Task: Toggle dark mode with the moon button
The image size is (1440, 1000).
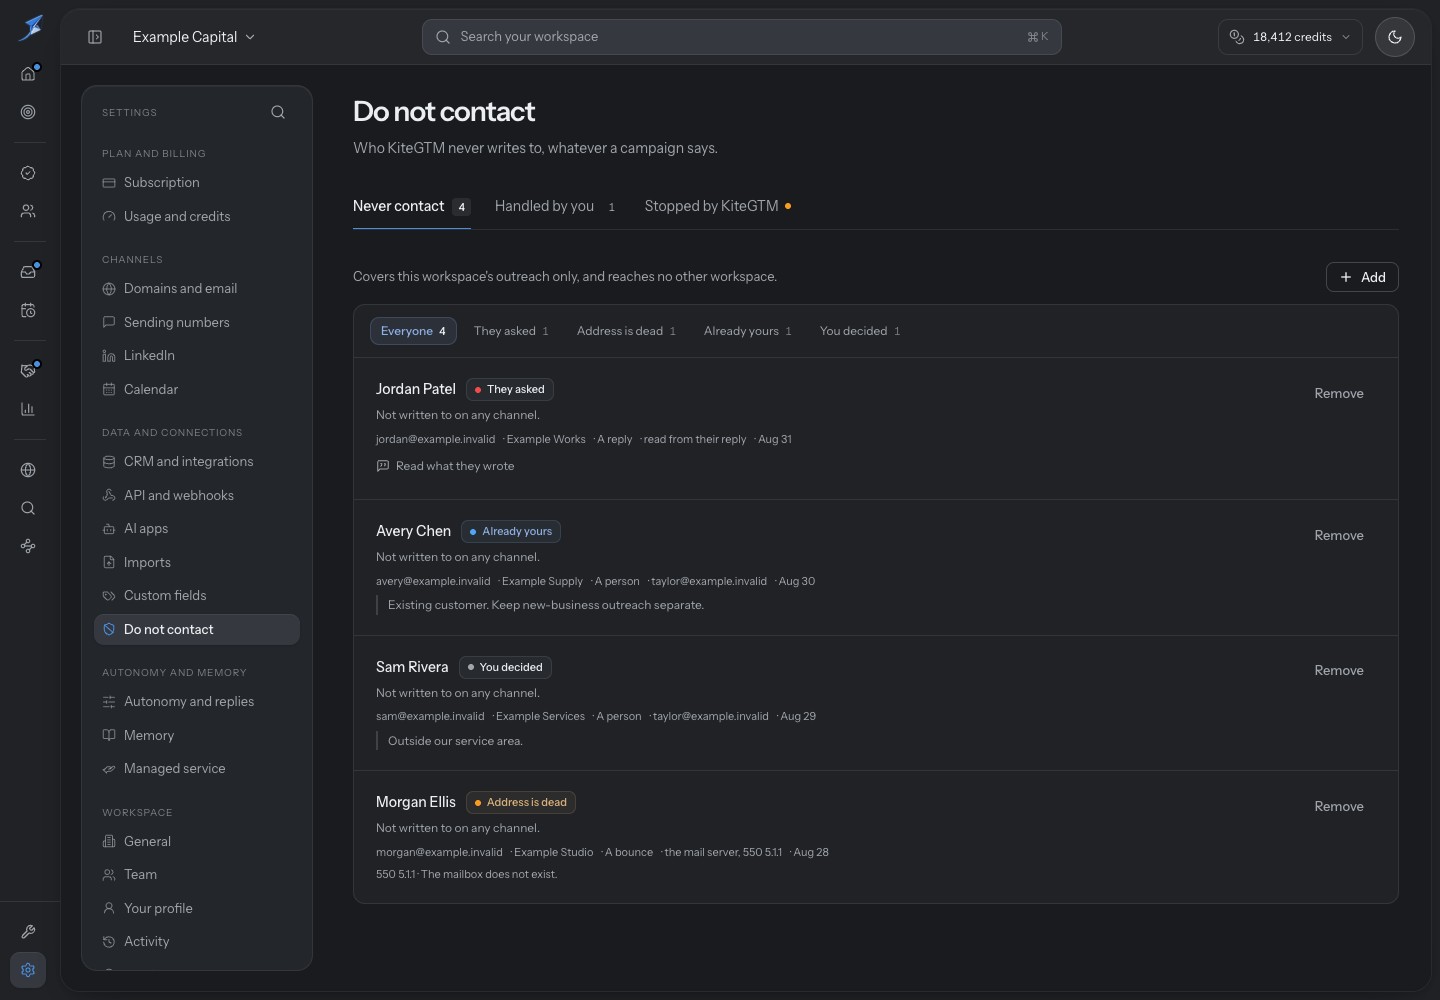Action: [1395, 37]
